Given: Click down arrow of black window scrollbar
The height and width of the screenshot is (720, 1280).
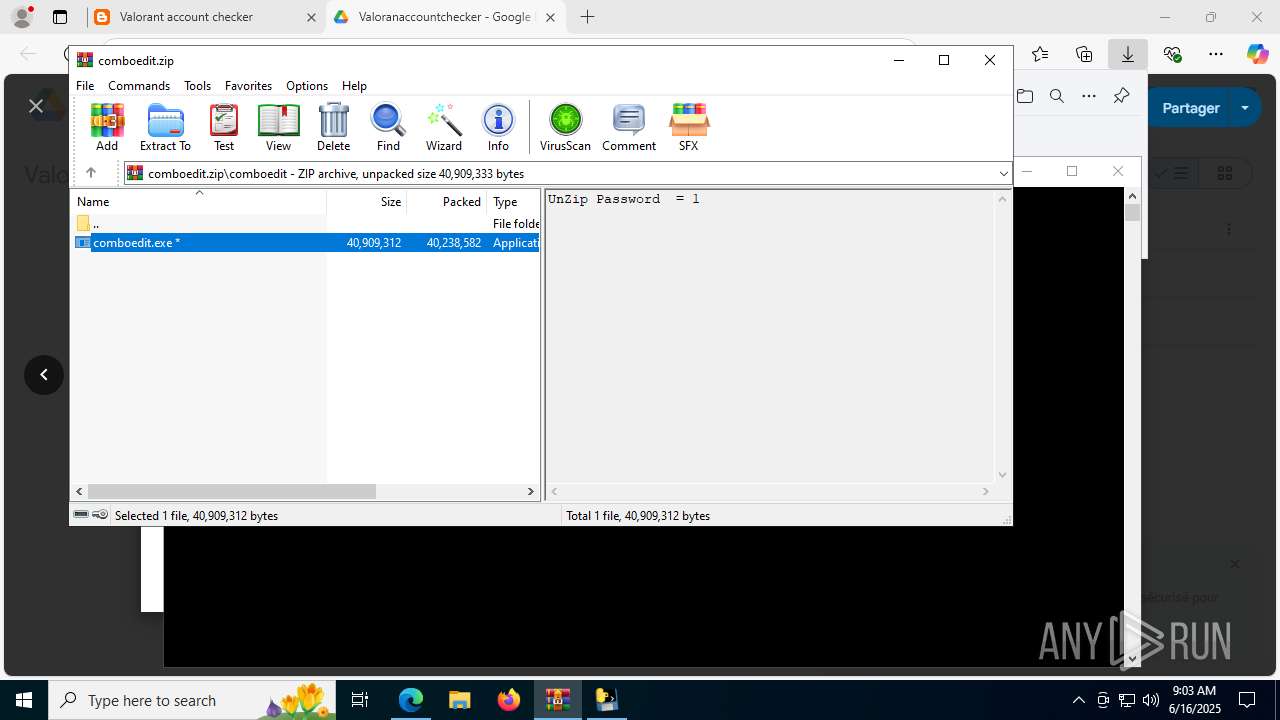Looking at the screenshot, I should click(x=1133, y=659).
